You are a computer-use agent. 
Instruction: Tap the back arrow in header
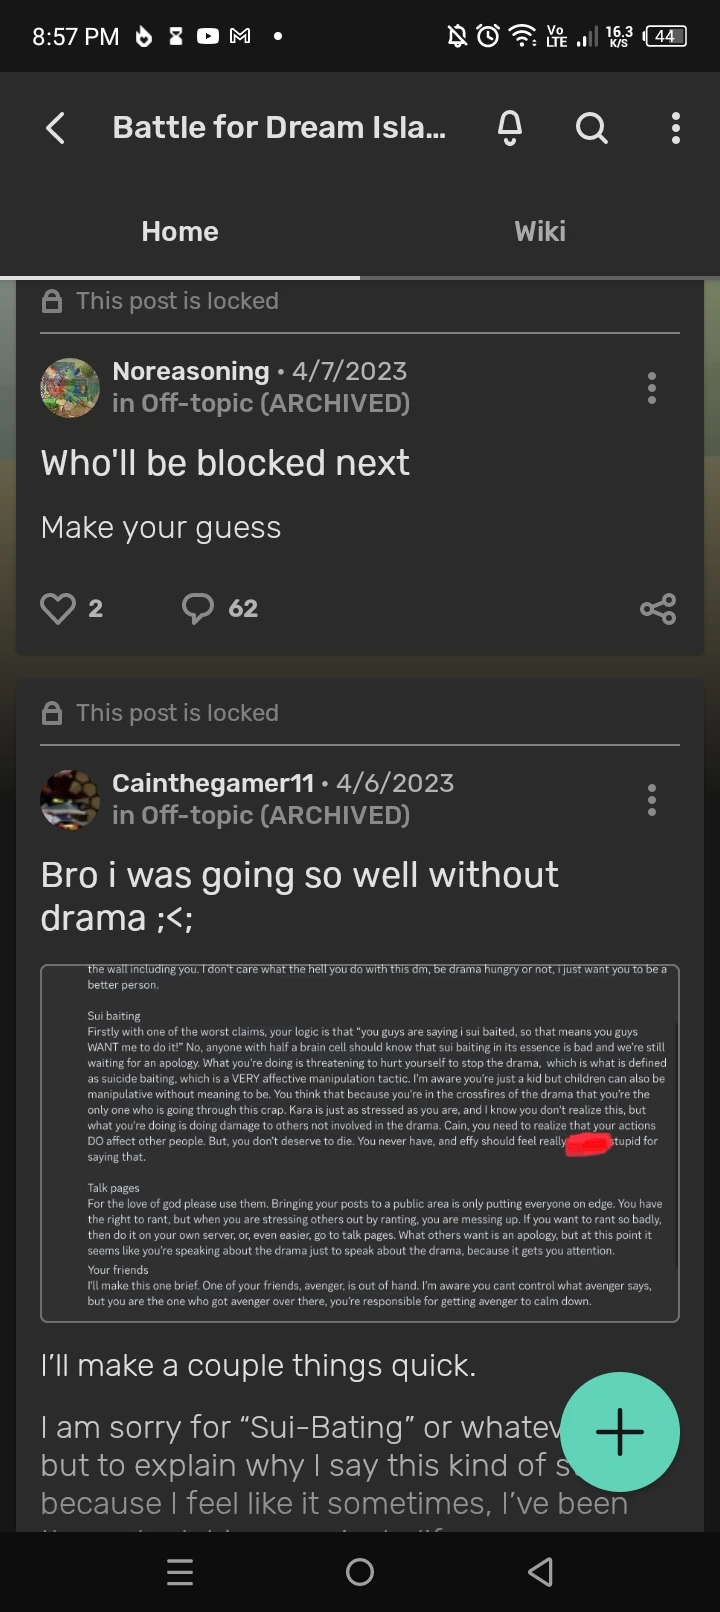pos(56,128)
